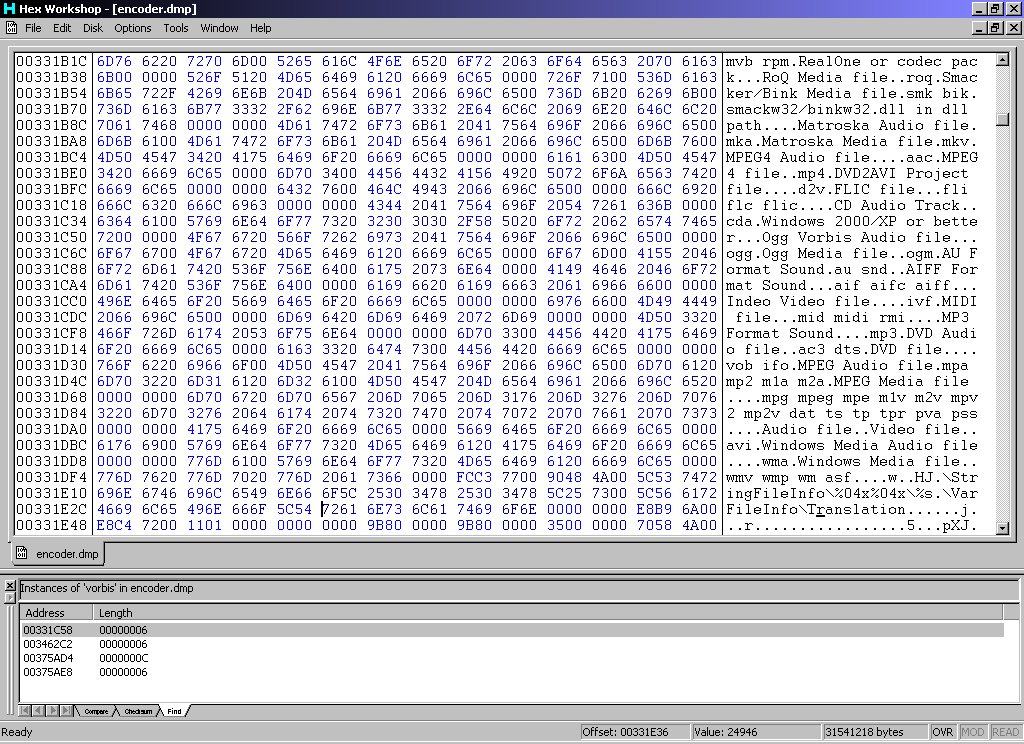Click next results tab arrow
The image size is (1024, 744).
[x=52, y=711]
